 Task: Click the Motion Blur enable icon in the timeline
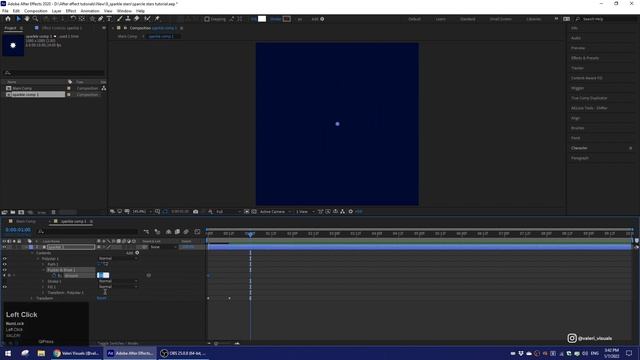point(186,232)
